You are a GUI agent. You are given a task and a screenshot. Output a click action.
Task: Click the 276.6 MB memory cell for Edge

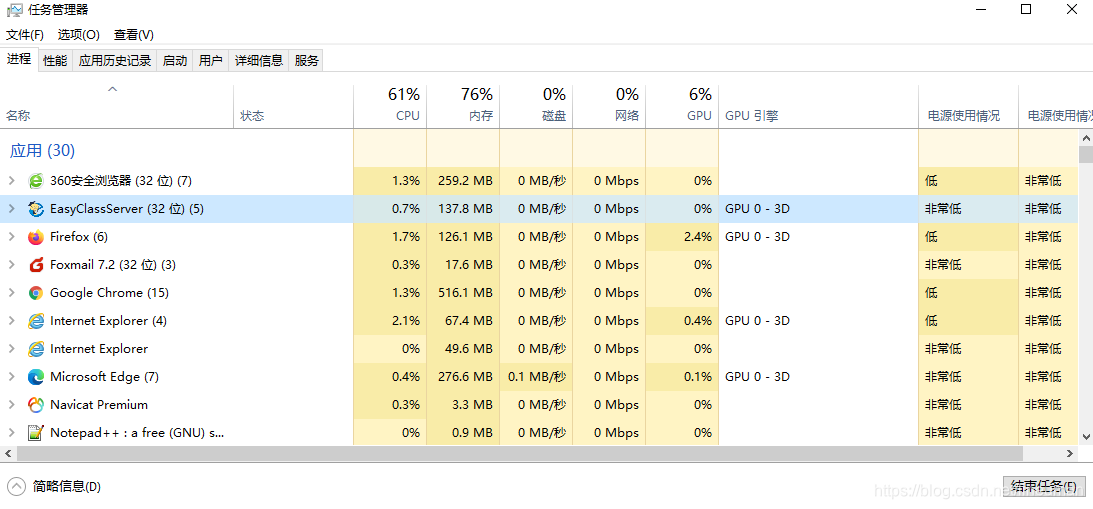(463, 377)
